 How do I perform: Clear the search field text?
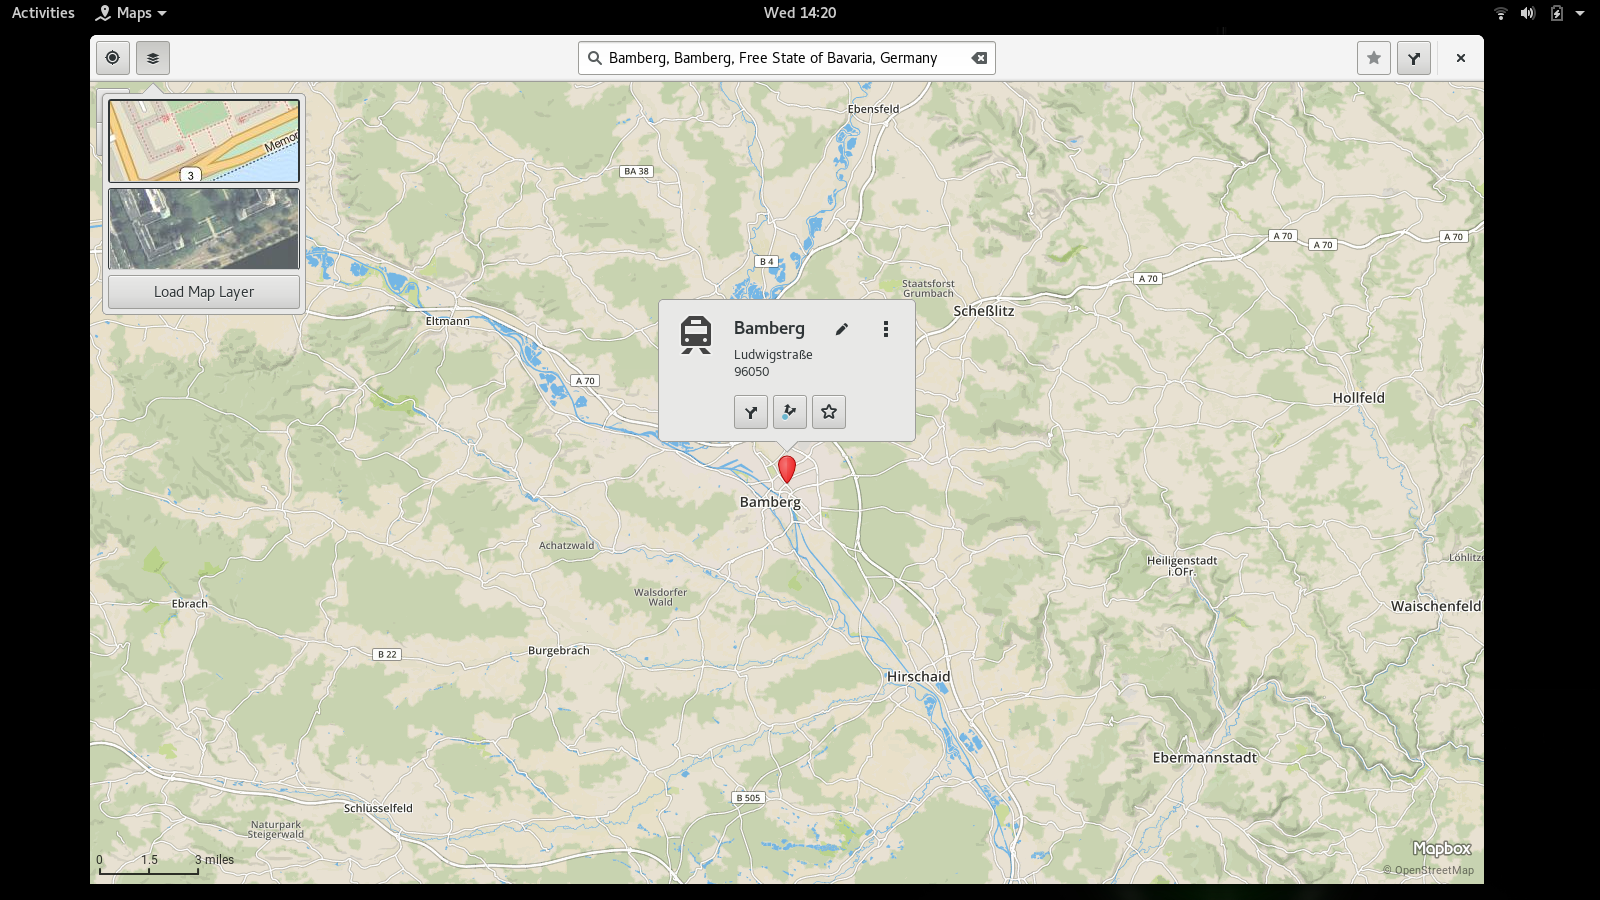click(979, 58)
